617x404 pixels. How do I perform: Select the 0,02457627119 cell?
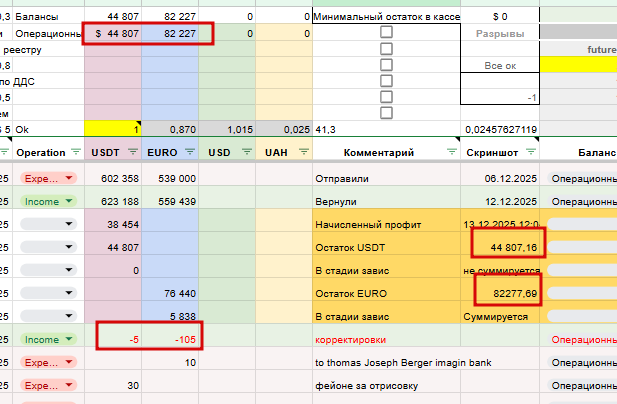[500, 129]
